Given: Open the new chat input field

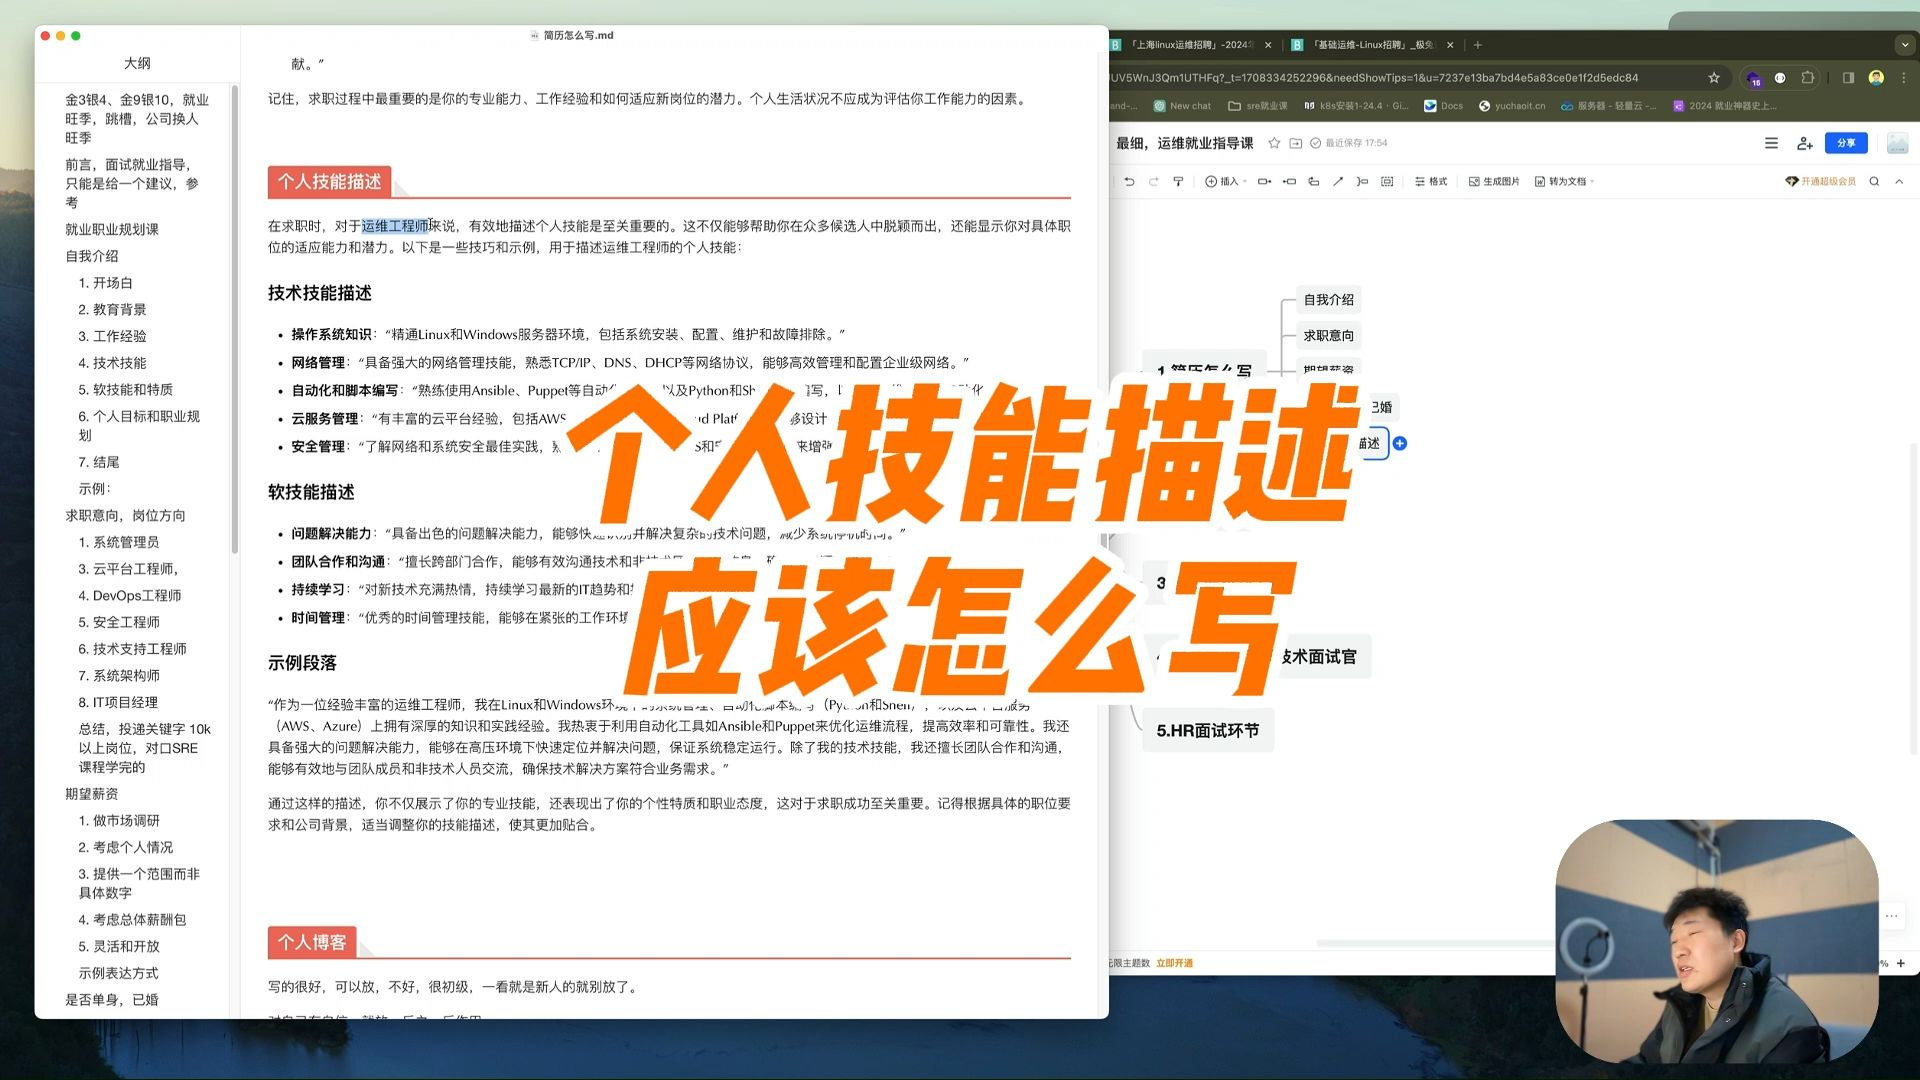Looking at the screenshot, I should click(x=1193, y=105).
